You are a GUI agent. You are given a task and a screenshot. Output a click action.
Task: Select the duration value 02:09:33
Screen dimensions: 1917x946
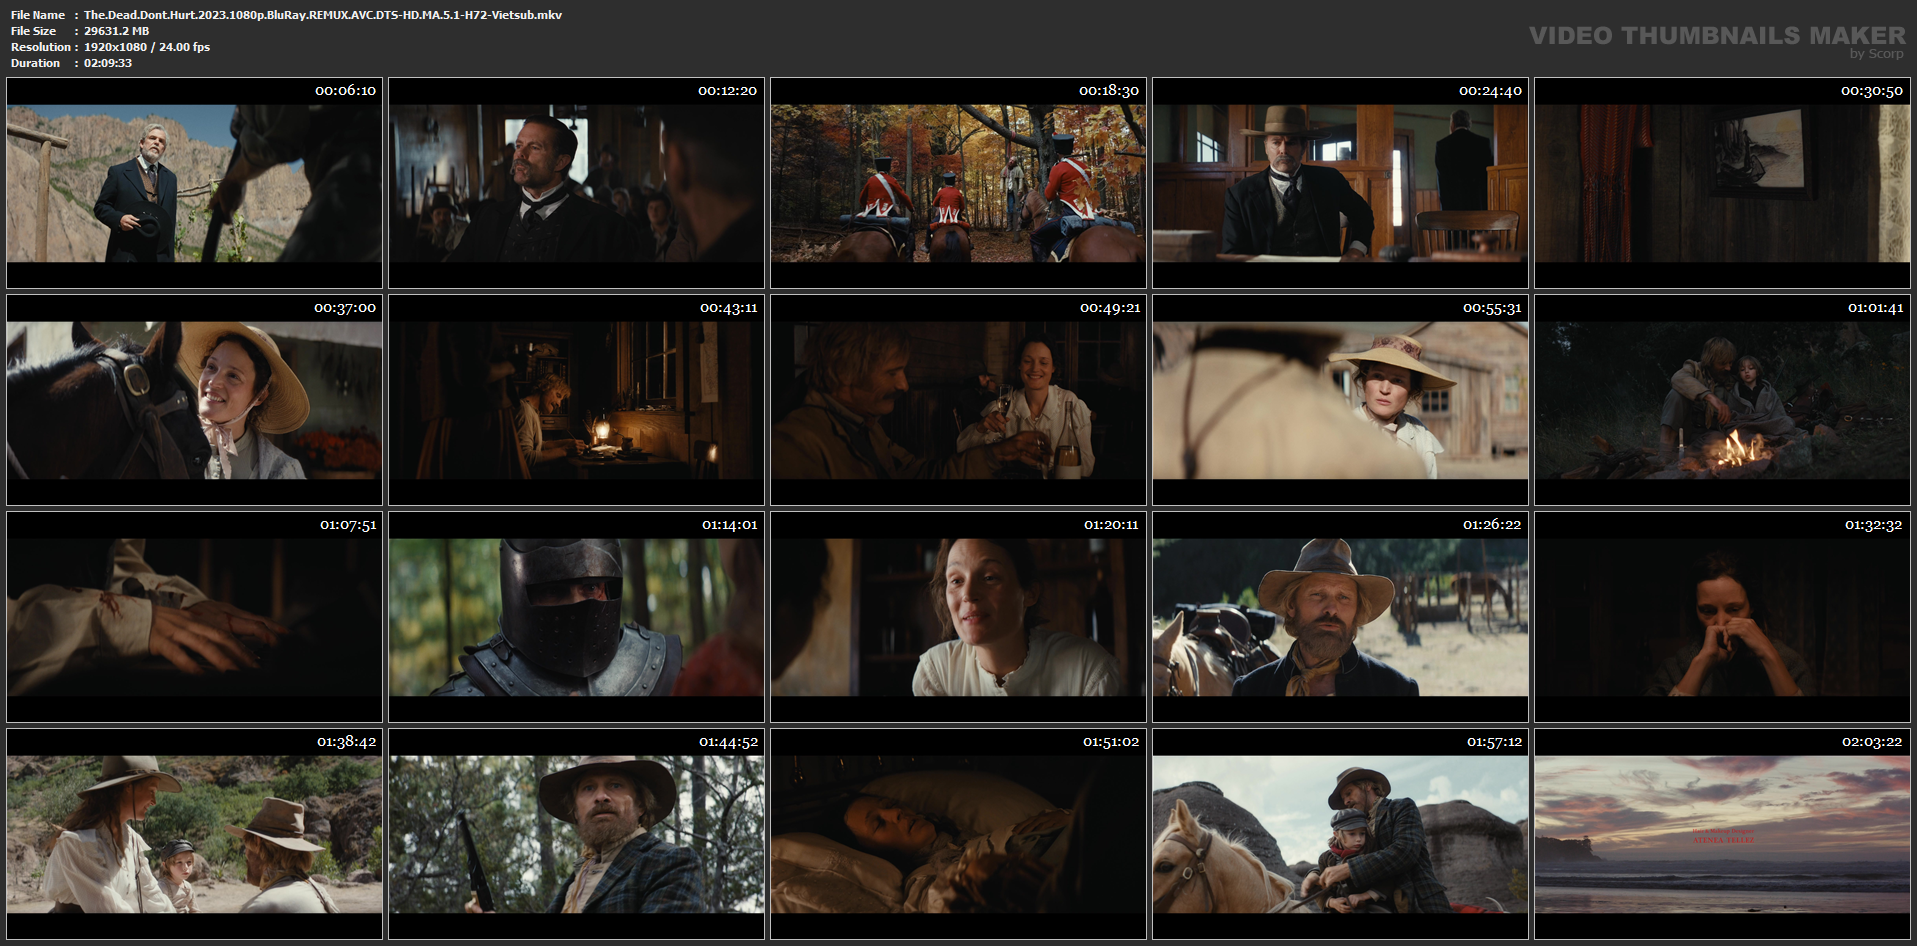pos(108,63)
